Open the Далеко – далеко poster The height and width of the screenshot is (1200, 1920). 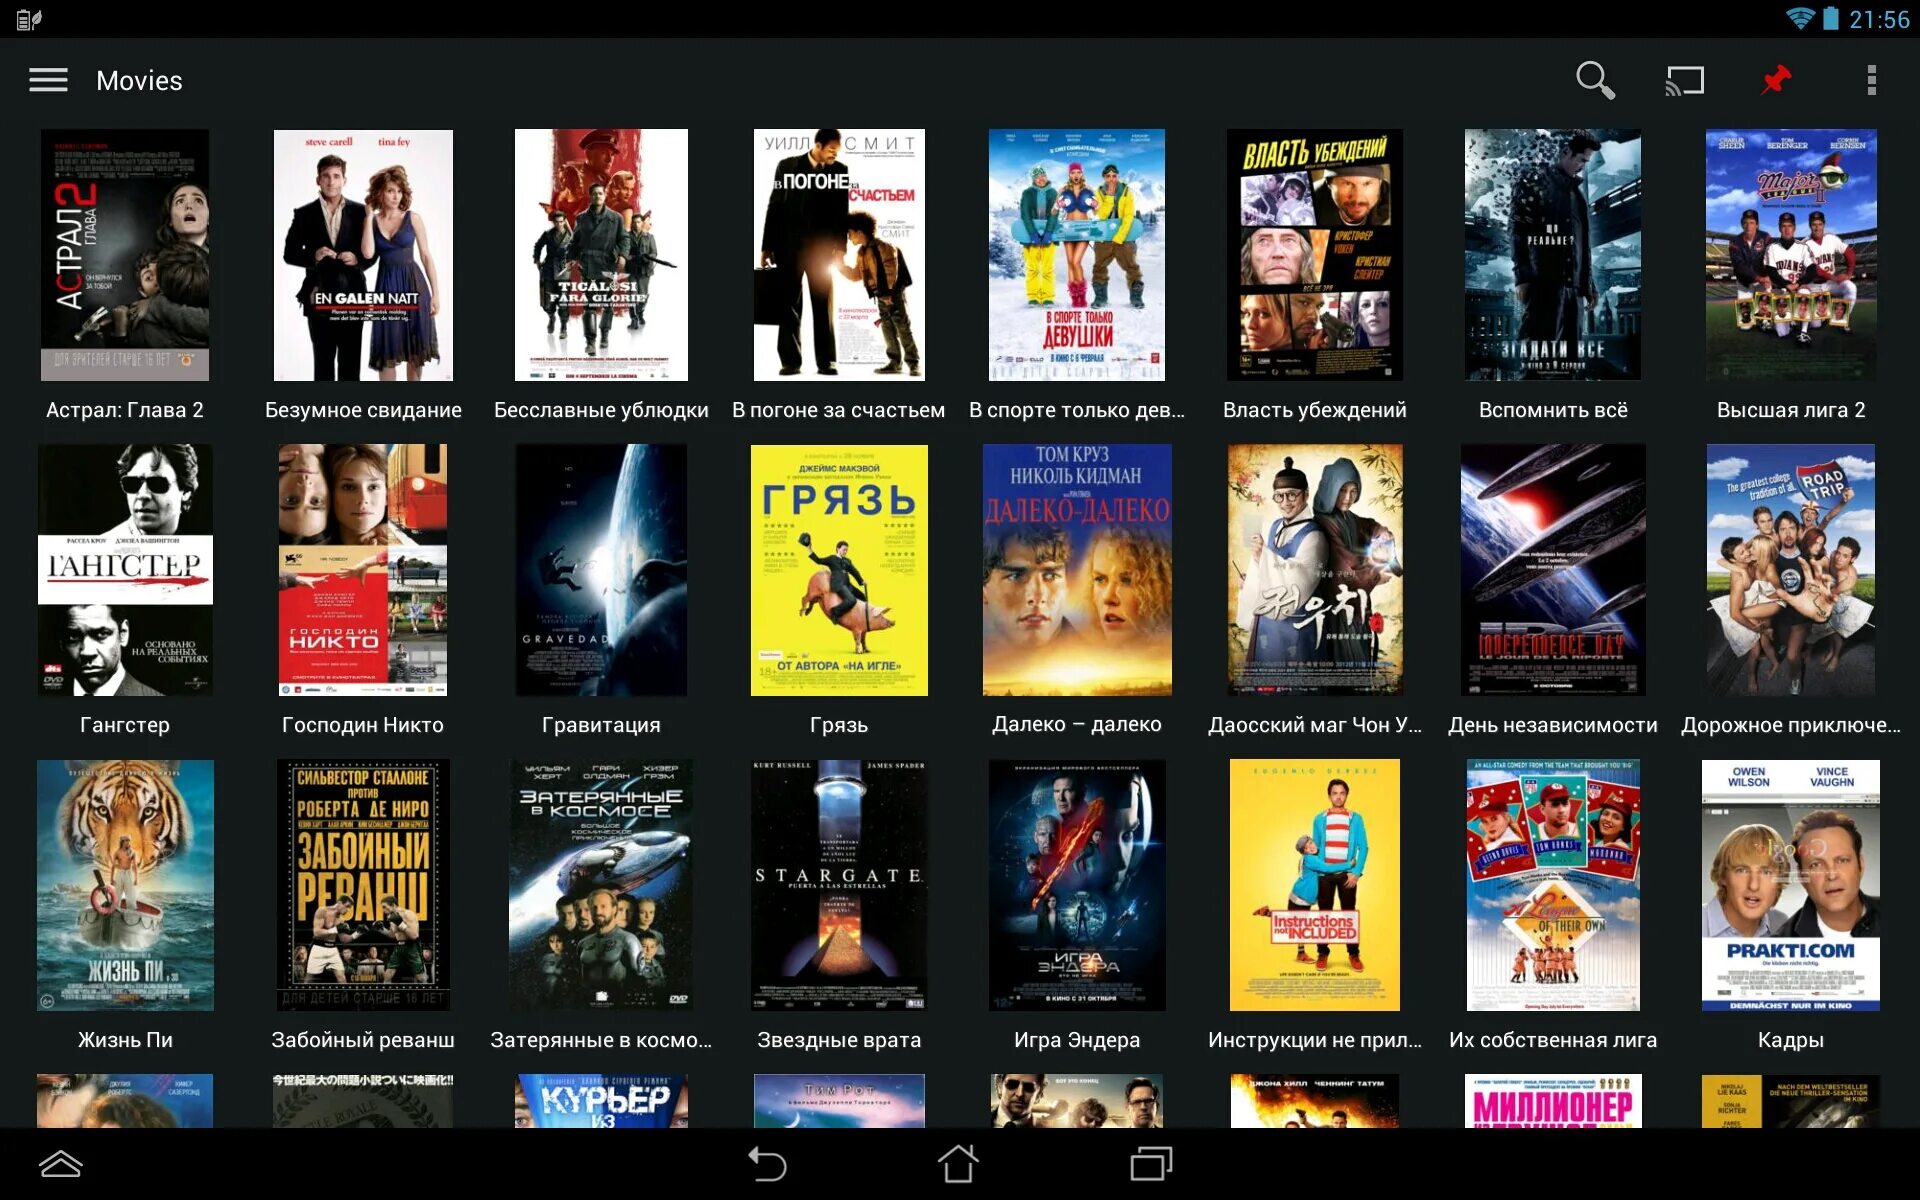tap(1077, 570)
